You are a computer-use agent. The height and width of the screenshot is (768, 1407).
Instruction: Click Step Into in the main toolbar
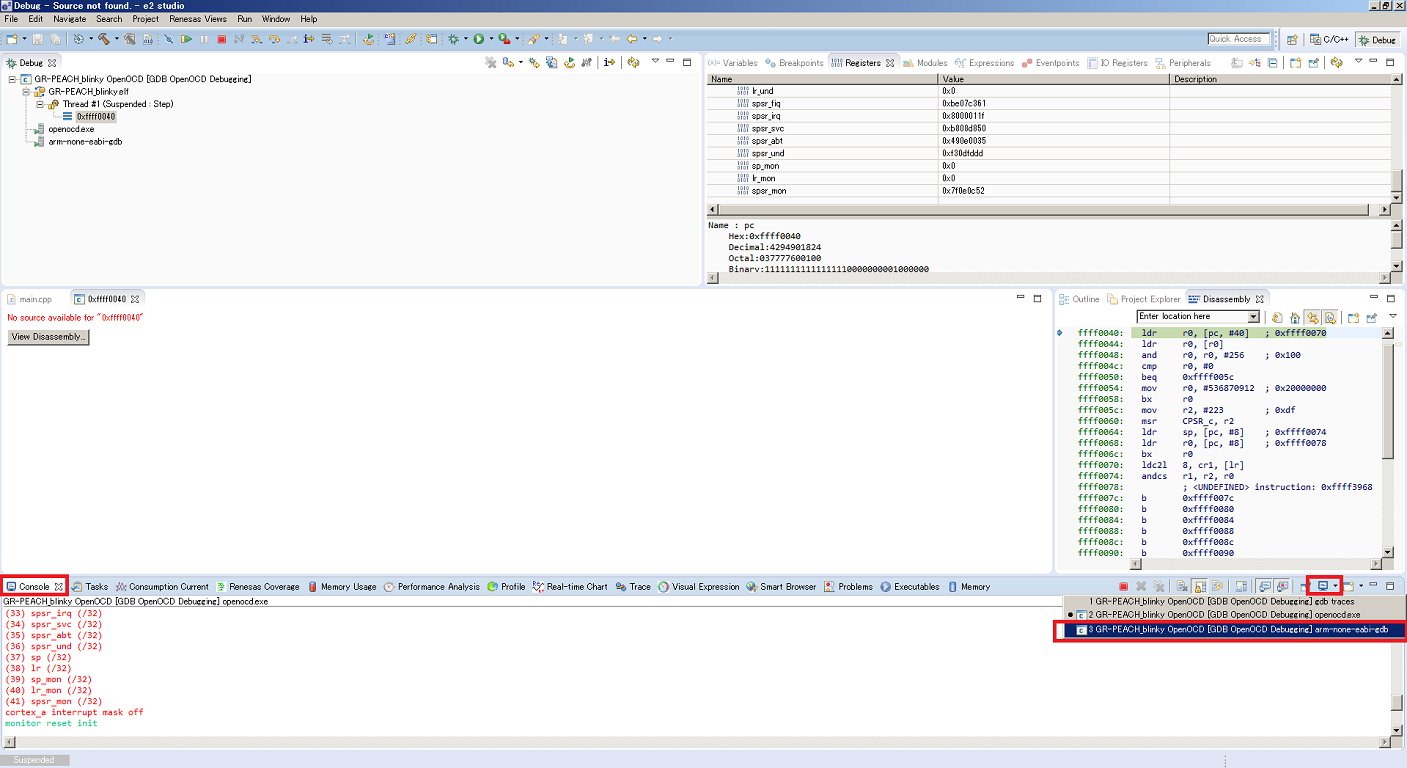point(256,39)
